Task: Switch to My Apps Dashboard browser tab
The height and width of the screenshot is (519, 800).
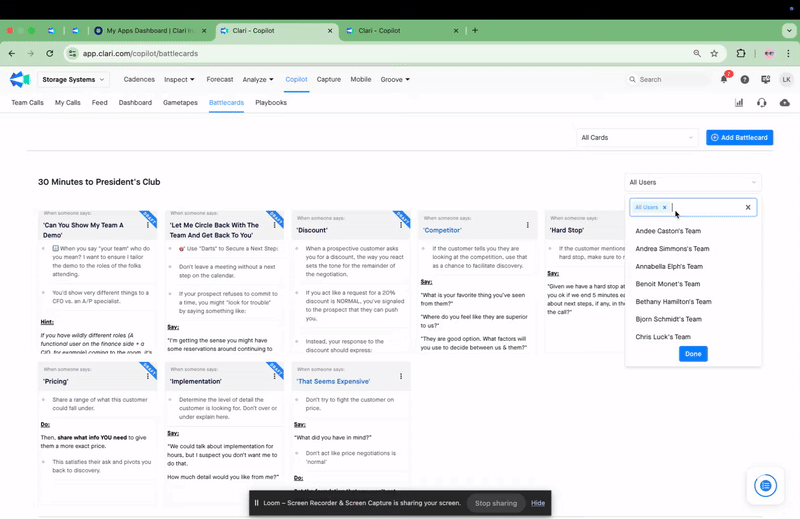Action: (x=151, y=31)
